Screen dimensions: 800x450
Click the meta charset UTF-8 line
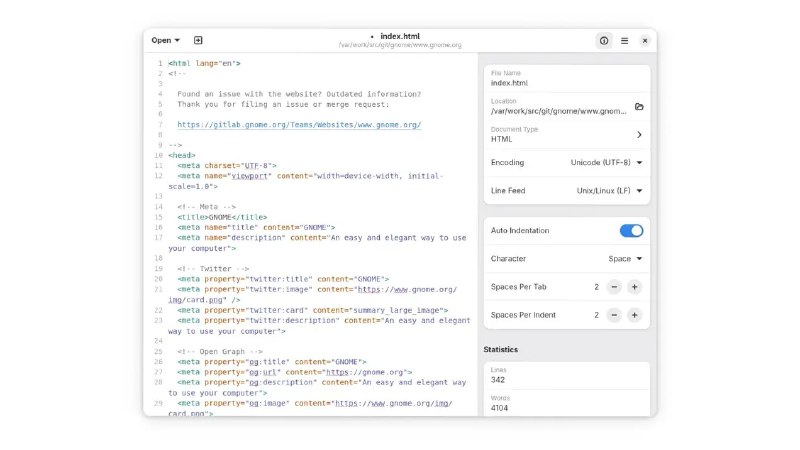pos(227,166)
